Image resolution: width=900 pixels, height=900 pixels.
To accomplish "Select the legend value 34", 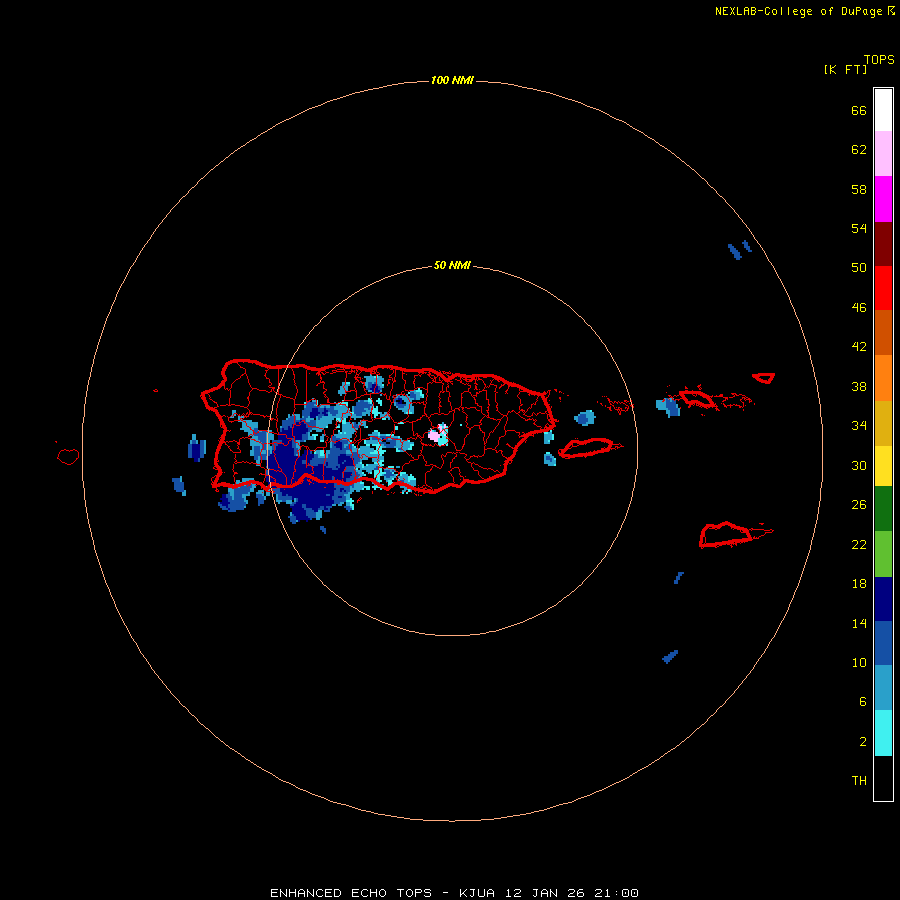I will [859, 425].
